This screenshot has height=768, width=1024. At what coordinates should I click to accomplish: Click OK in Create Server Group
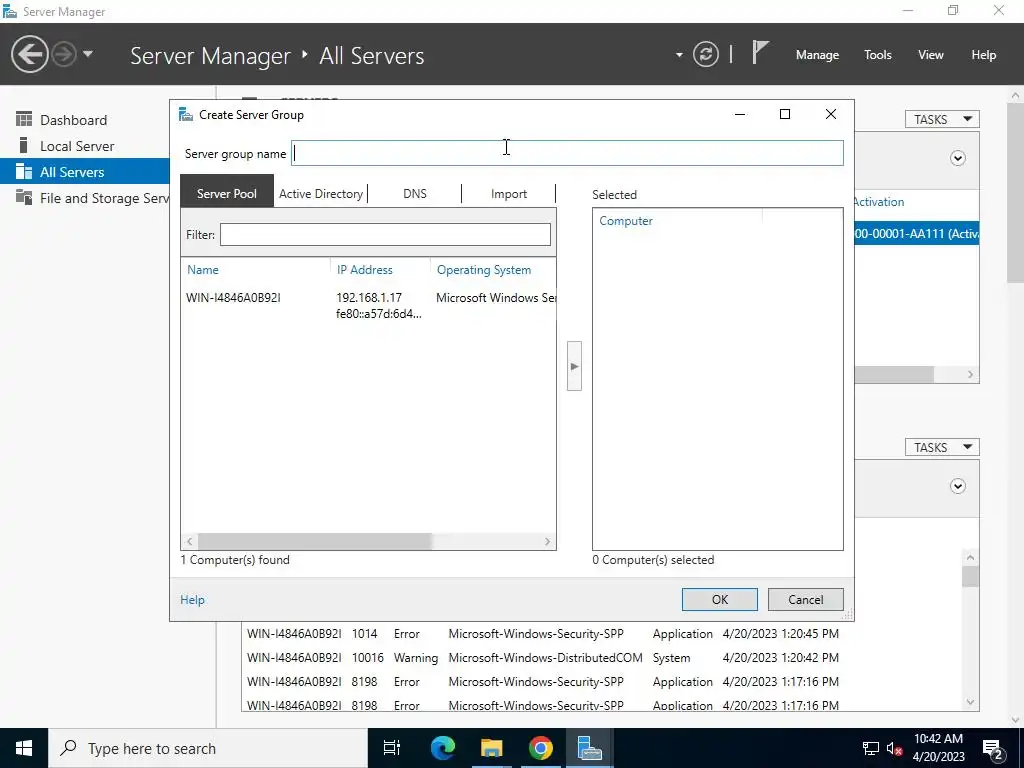(720, 600)
